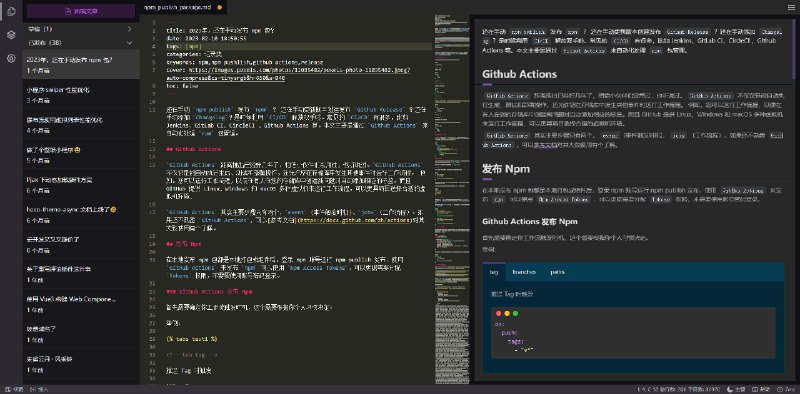
Task: Click the Github Actions heading in preview
Action: point(519,74)
